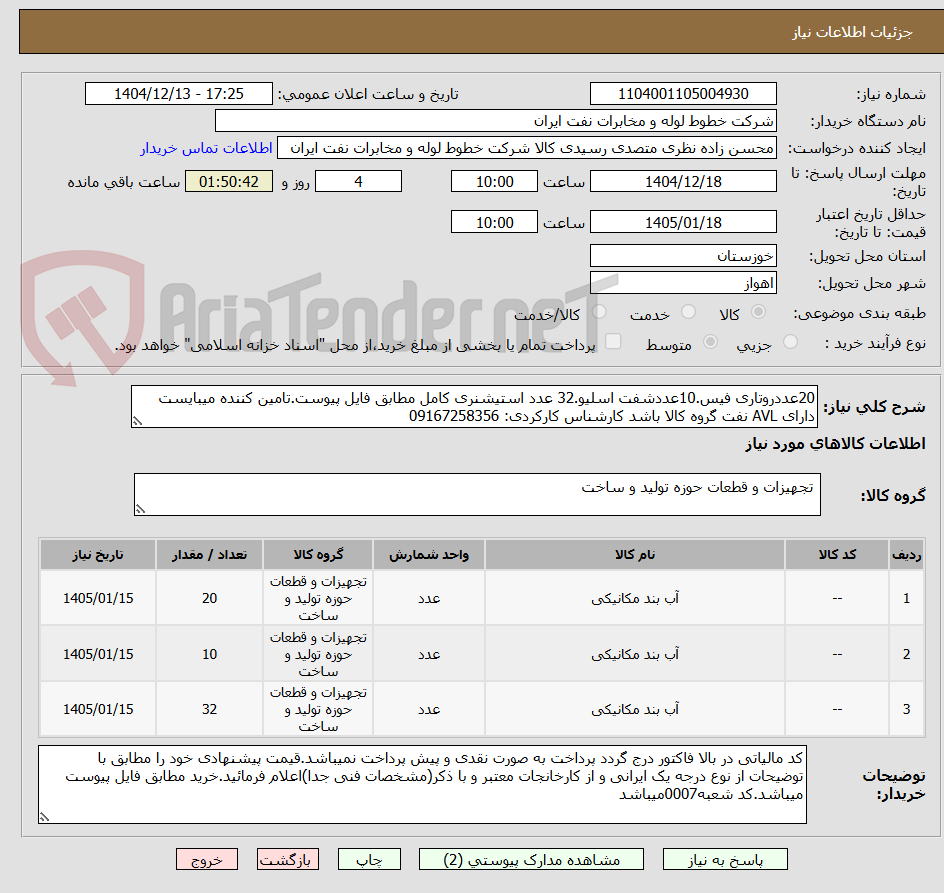Click the general description text area
This screenshot has width=944, height=893.
474,407
